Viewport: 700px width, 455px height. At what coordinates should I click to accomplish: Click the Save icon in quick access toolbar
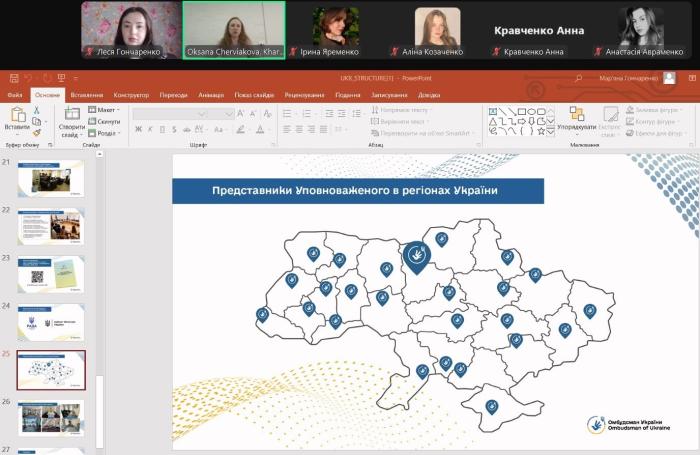pos(13,77)
